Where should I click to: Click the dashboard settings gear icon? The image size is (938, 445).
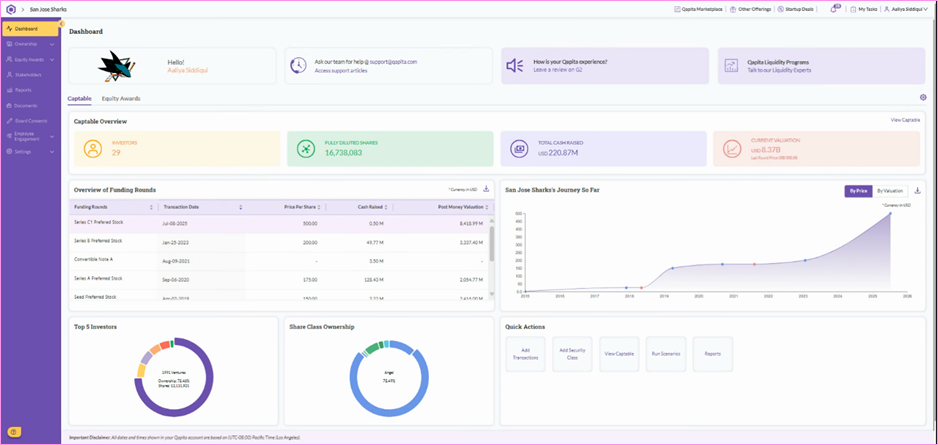pos(923,97)
